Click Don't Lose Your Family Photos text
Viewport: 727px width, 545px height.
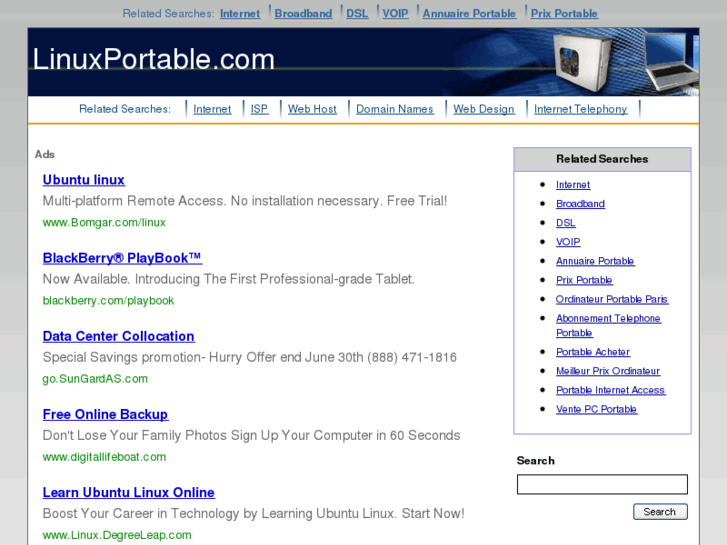point(251,436)
